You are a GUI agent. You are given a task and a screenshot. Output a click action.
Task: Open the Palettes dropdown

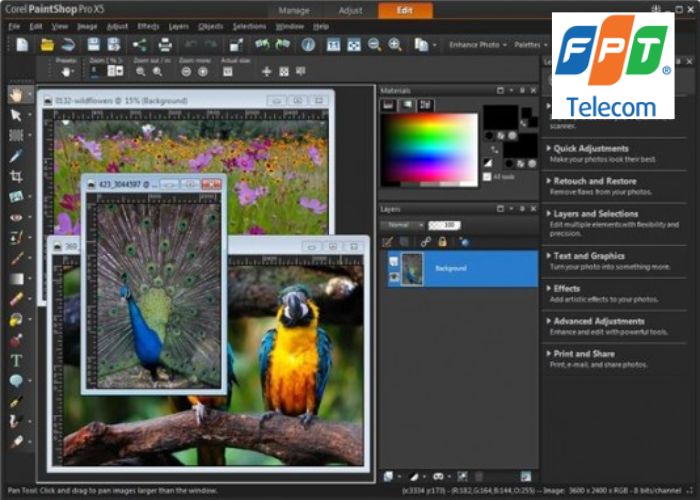pyautogui.click(x=531, y=45)
